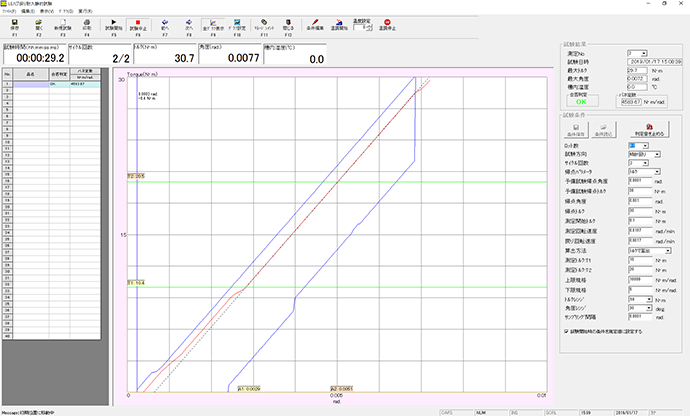Click the 品名 column header in the table
Image resolution: width=690 pixels, height=416 pixels.
(30, 74)
